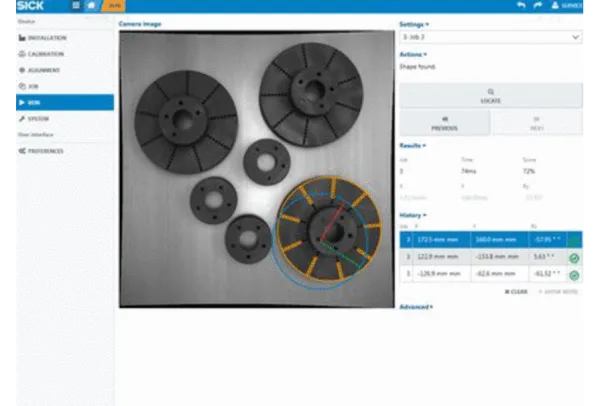Click the undo arrow in the header
Viewport: 600px width, 406px height.
click(521, 5)
